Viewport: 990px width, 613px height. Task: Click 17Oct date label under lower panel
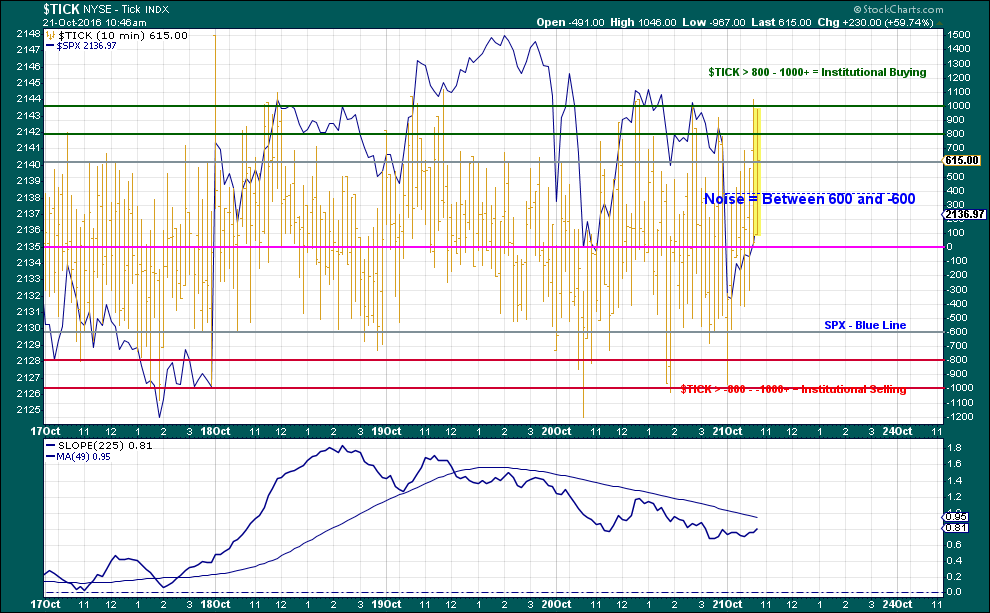coord(45,604)
